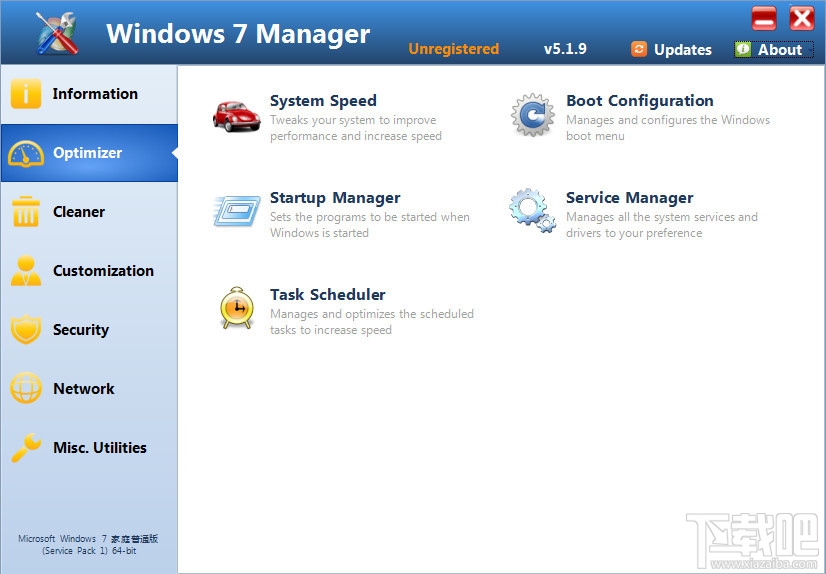The height and width of the screenshot is (574, 826).
Task: Click the Windows 7 Manager app logo
Action: 57,33
